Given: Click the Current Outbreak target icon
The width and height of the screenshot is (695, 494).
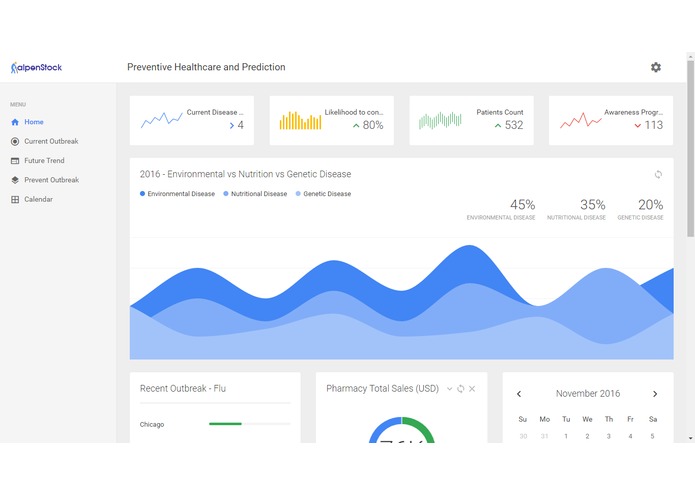Looking at the screenshot, I should tap(15, 141).
